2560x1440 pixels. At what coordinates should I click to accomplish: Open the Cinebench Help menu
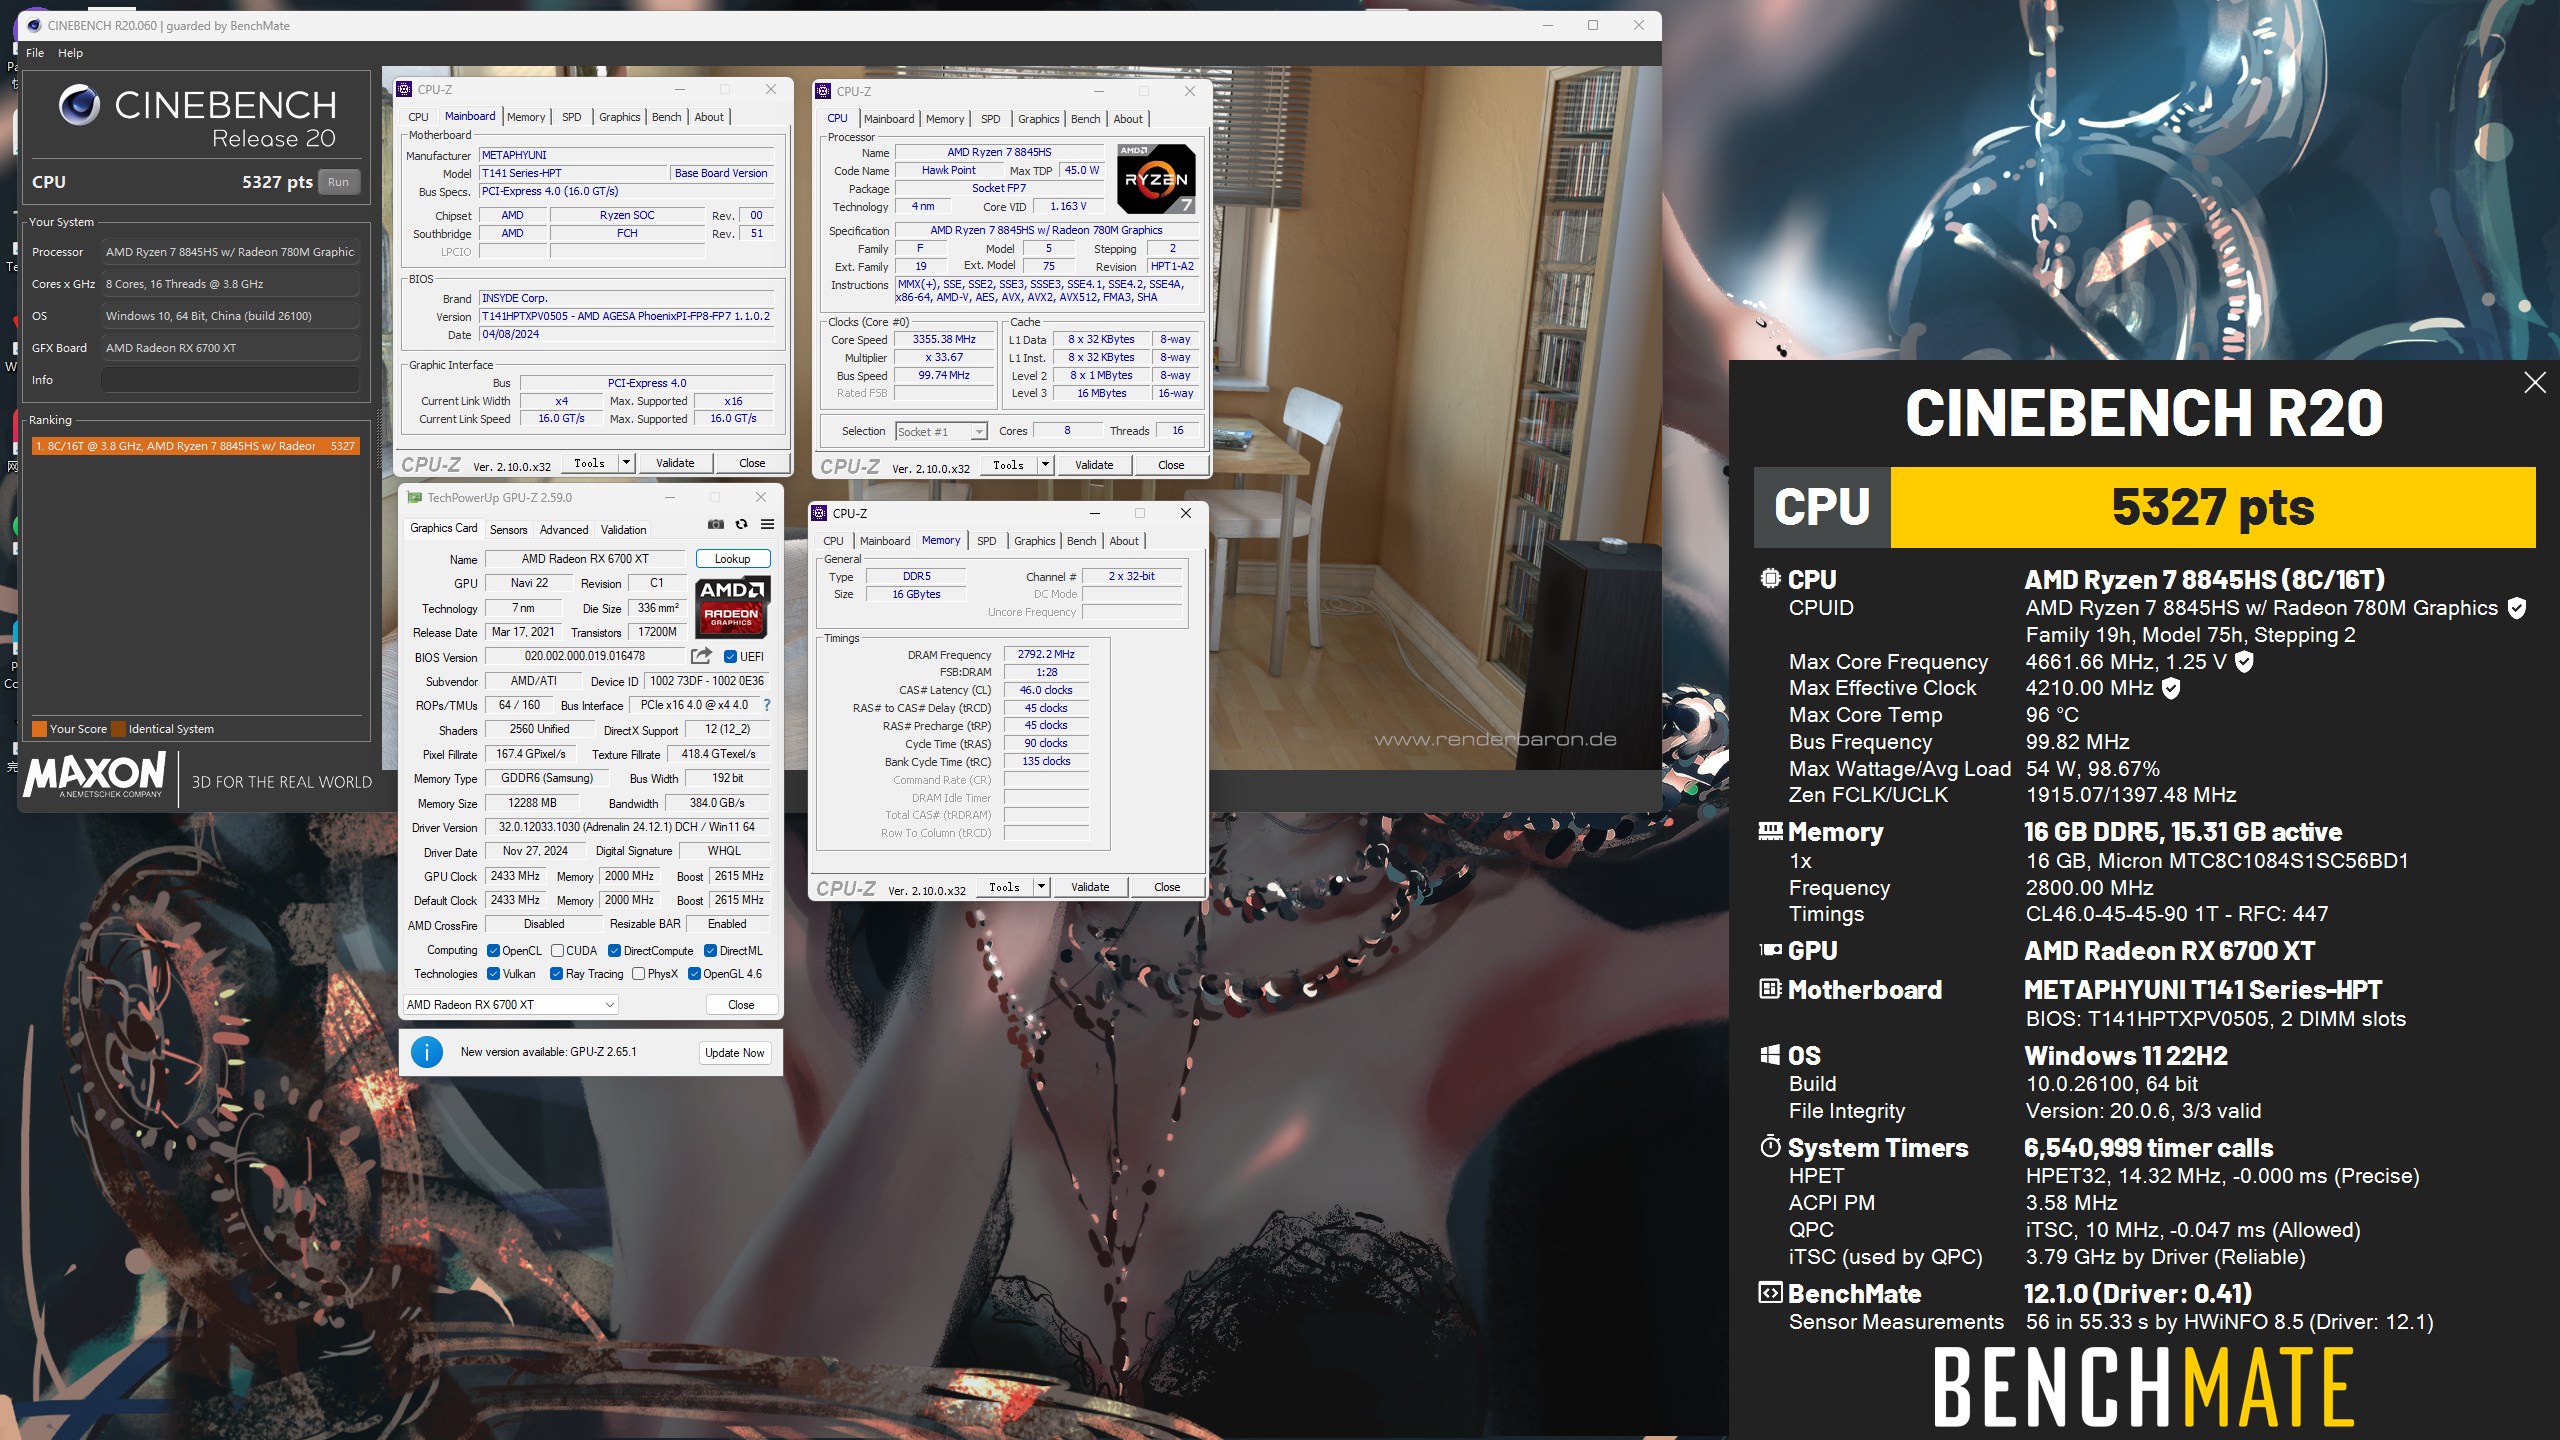tap(70, 53)
